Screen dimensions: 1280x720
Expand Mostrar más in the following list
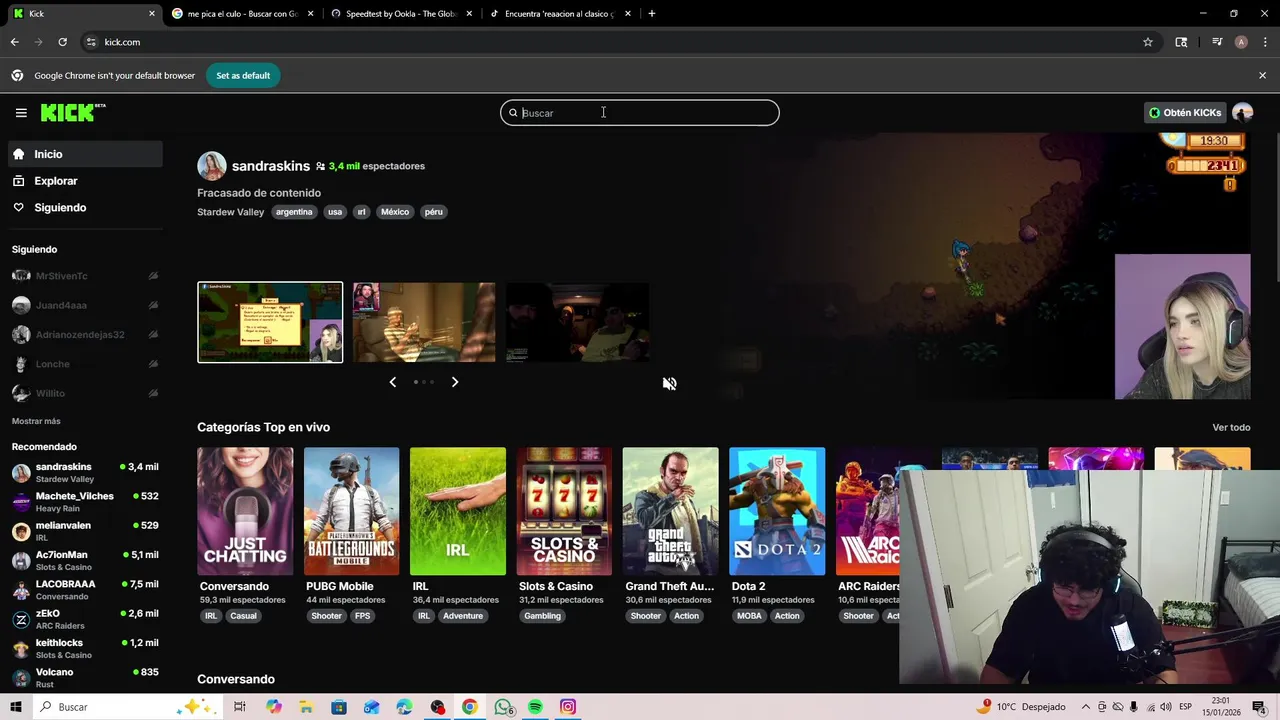pyautogui.click(x=36, y=421)
